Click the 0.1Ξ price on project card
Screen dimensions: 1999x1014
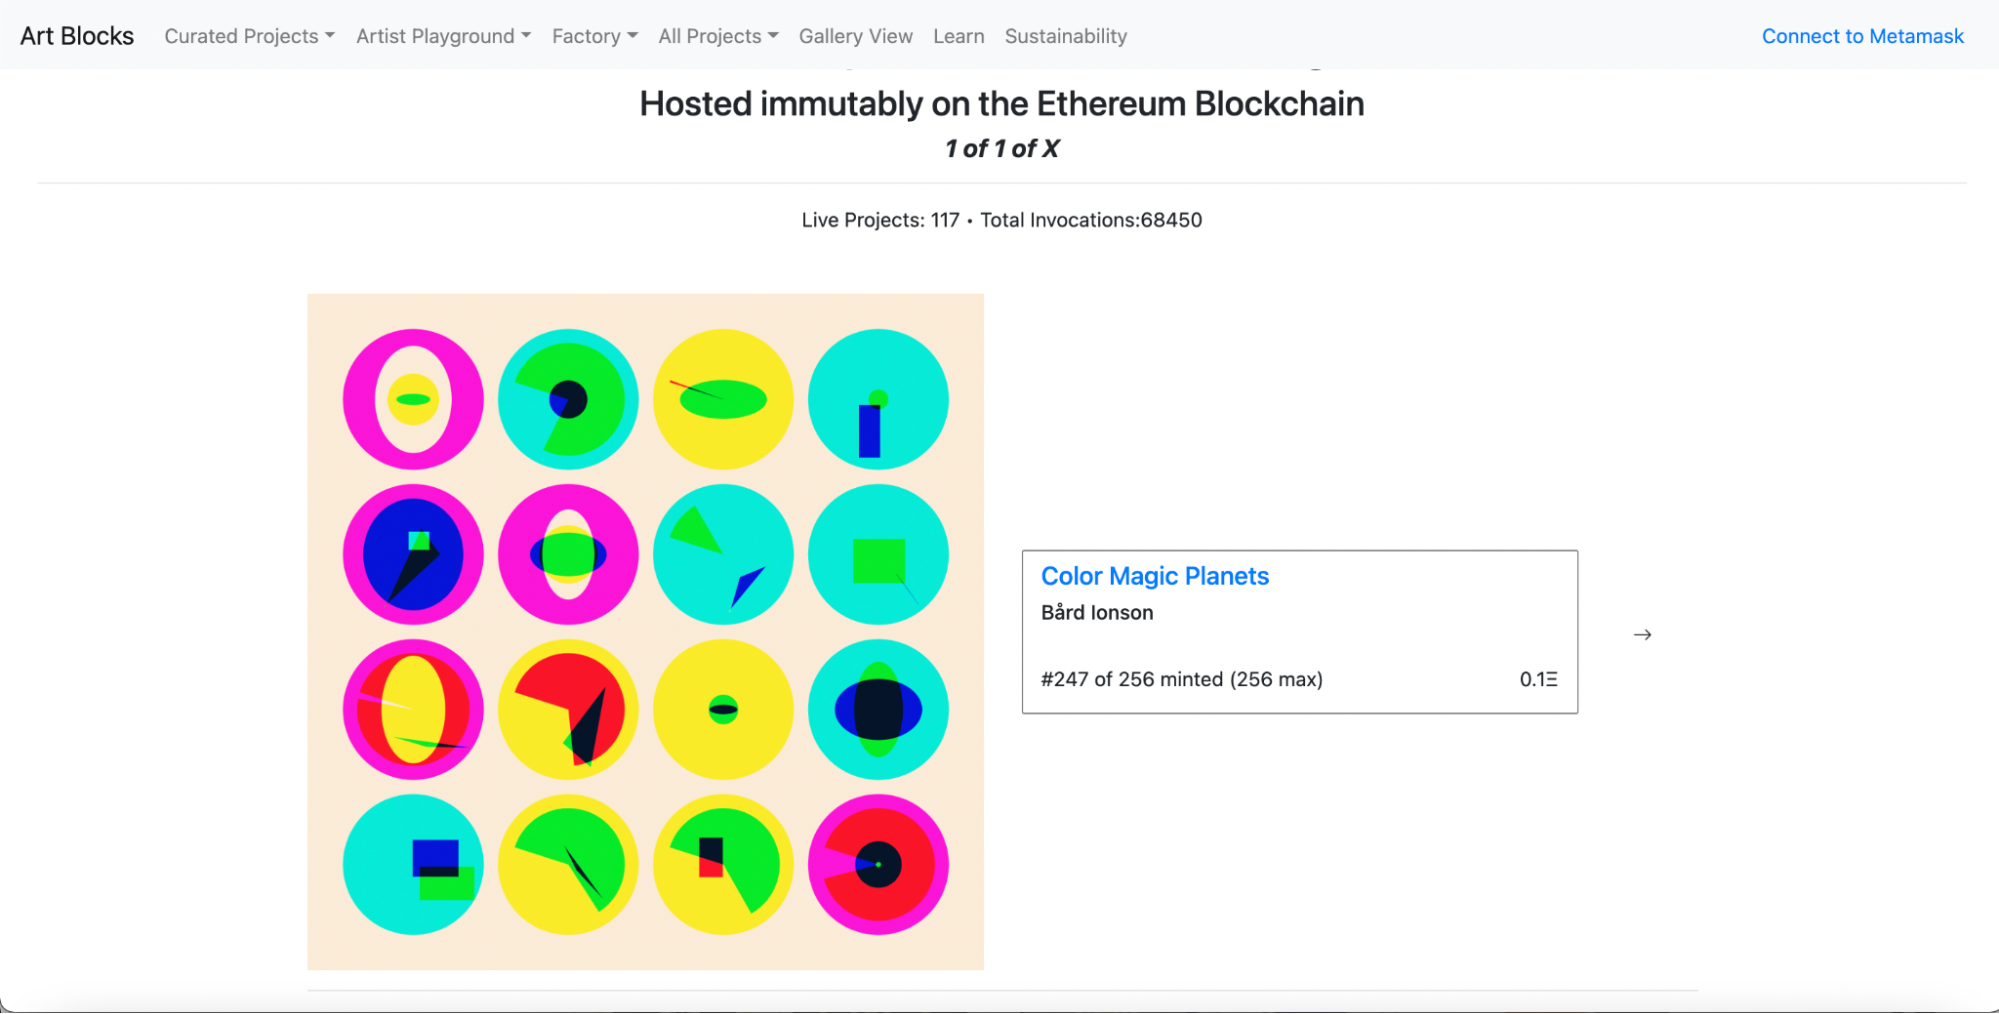pyautogui.click(x=1538, y=679)
